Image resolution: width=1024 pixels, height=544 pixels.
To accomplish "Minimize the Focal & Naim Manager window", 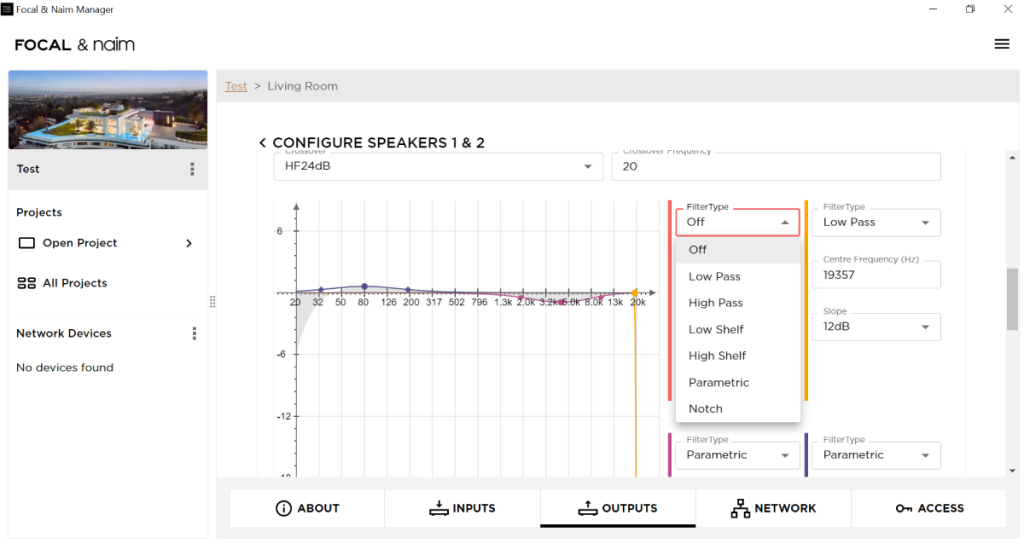I will [x=933, y=9].
